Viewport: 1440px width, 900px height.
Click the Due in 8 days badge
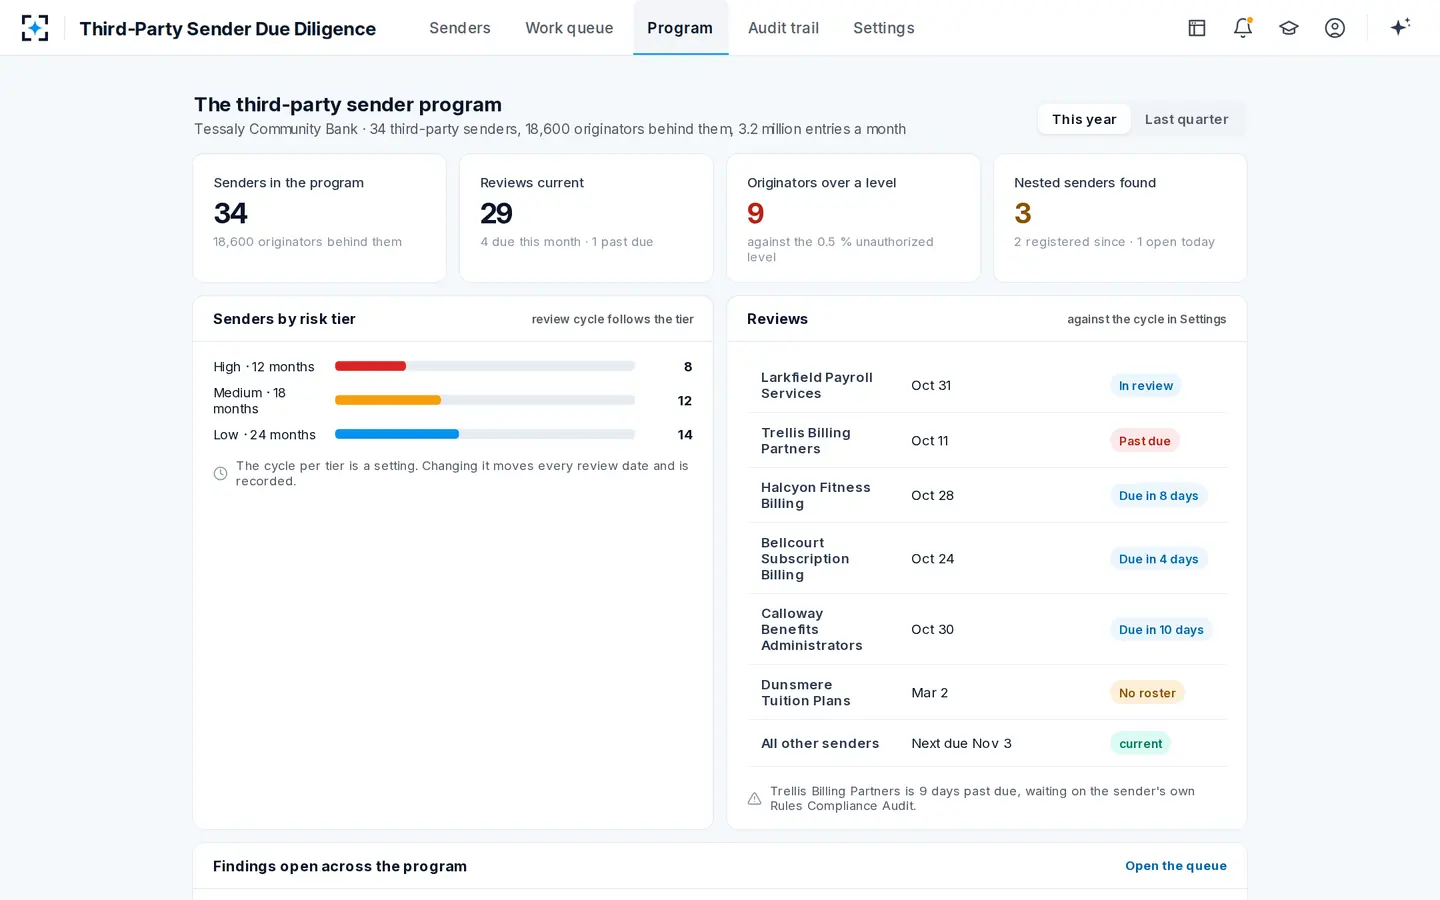[1159, 495]
